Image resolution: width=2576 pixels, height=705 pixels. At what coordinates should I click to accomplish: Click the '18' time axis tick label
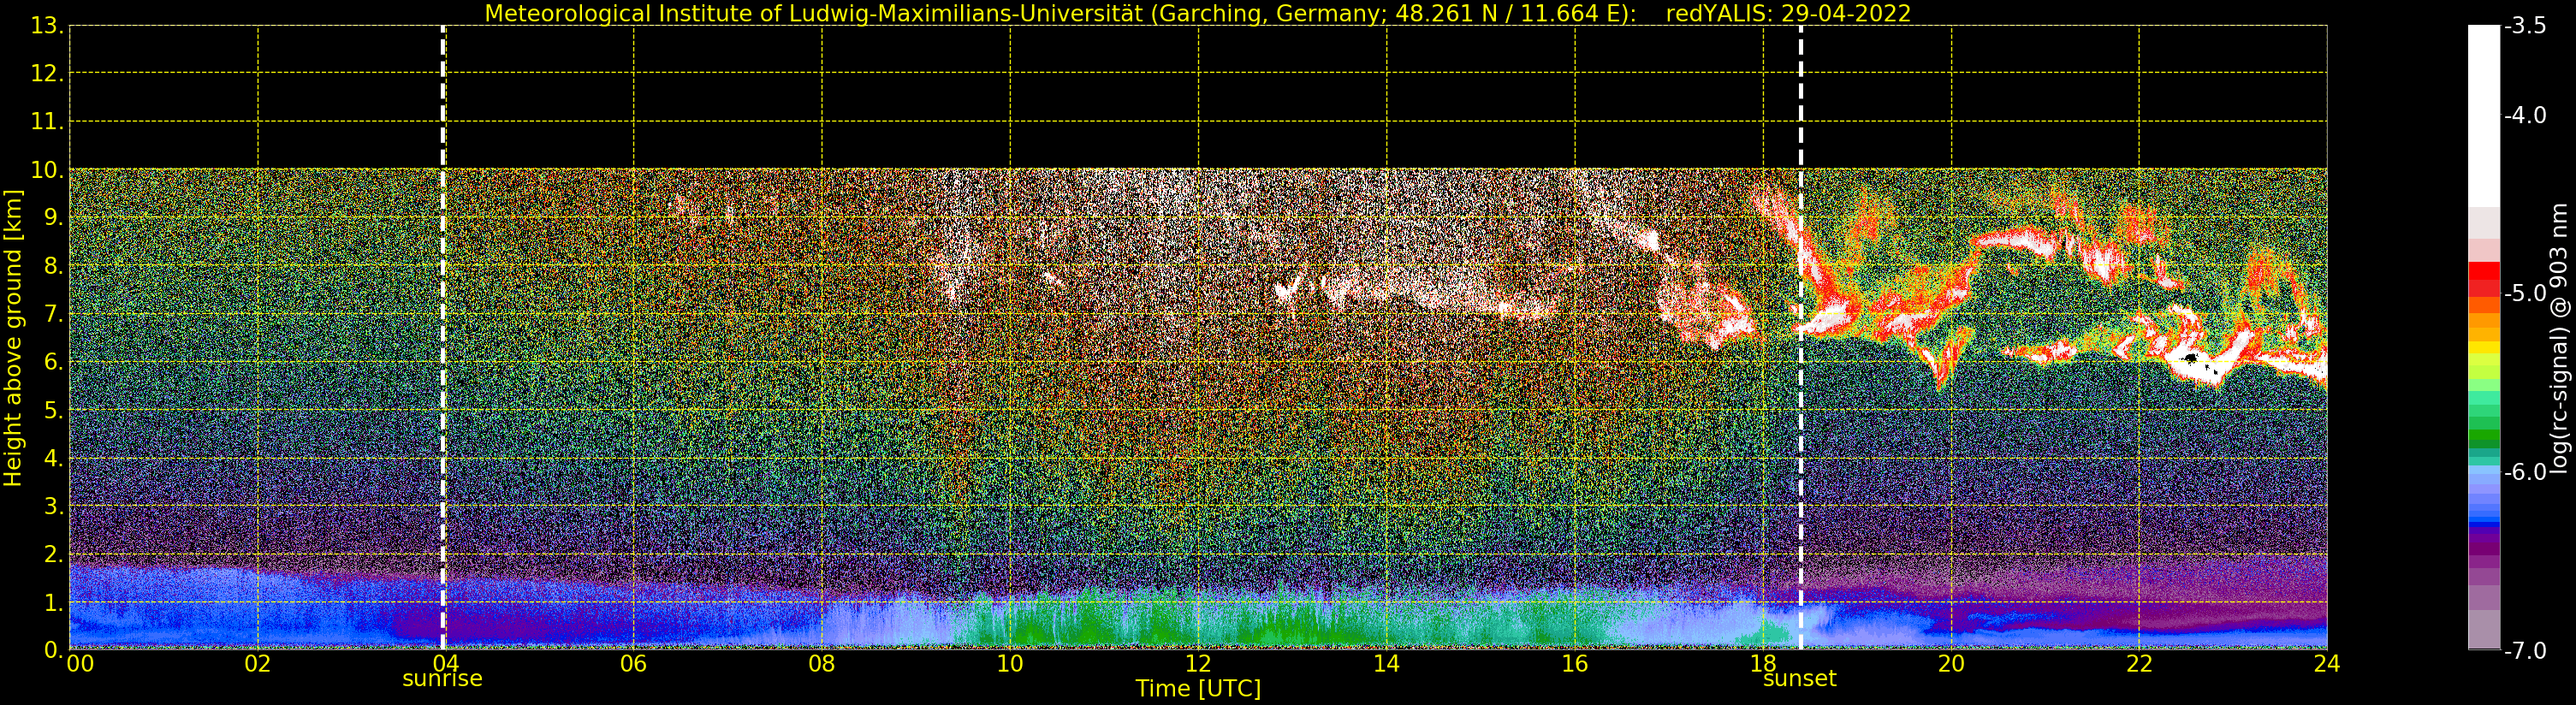(x=1763, y=664)
